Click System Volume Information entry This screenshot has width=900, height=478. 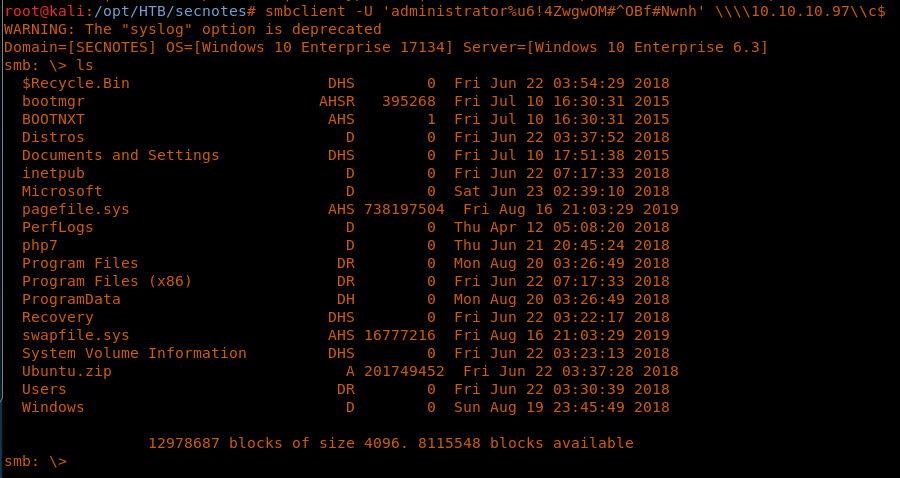134,353
